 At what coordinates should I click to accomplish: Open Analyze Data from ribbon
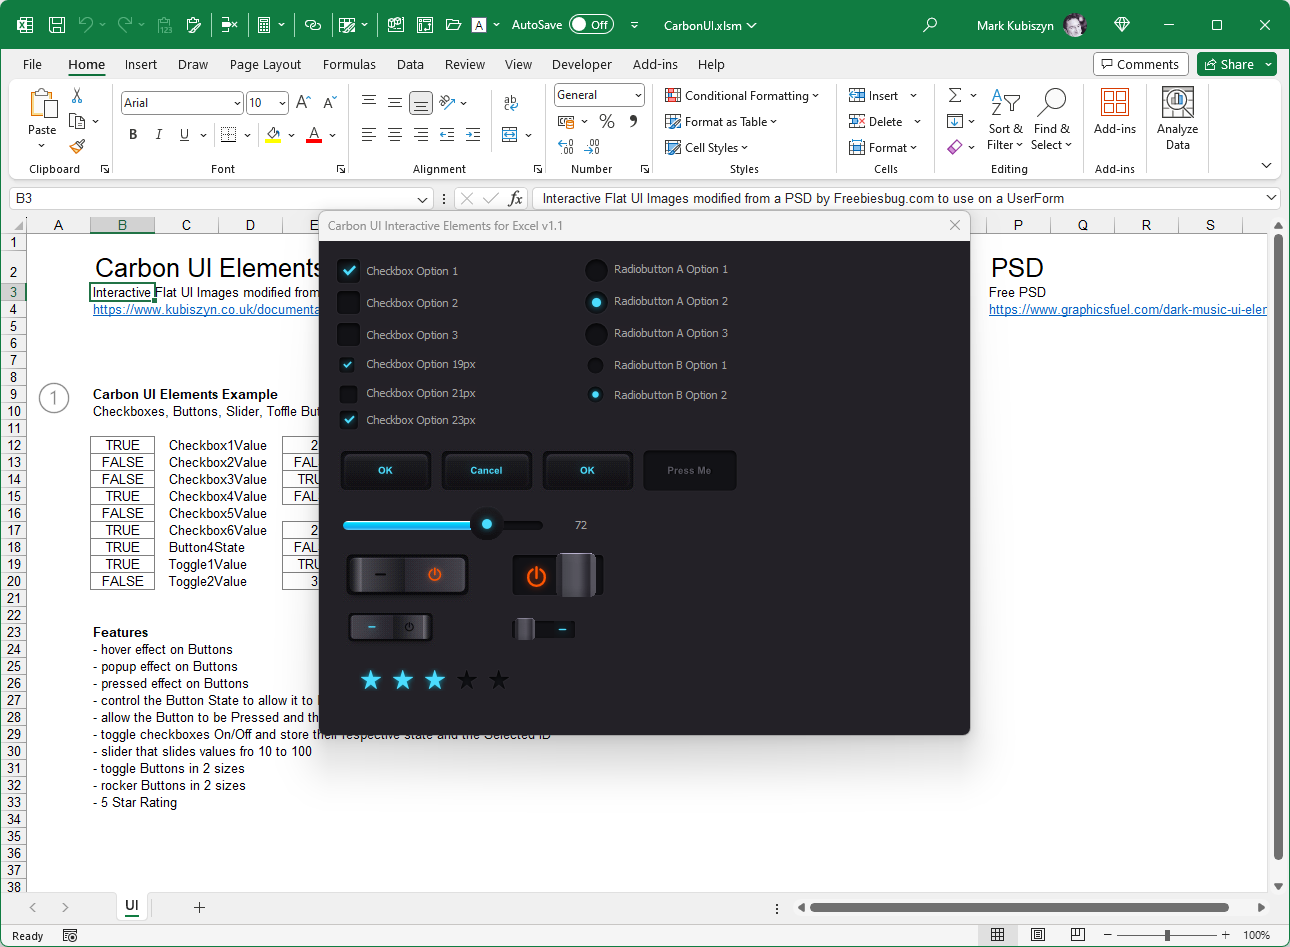tap(1177, 118)
